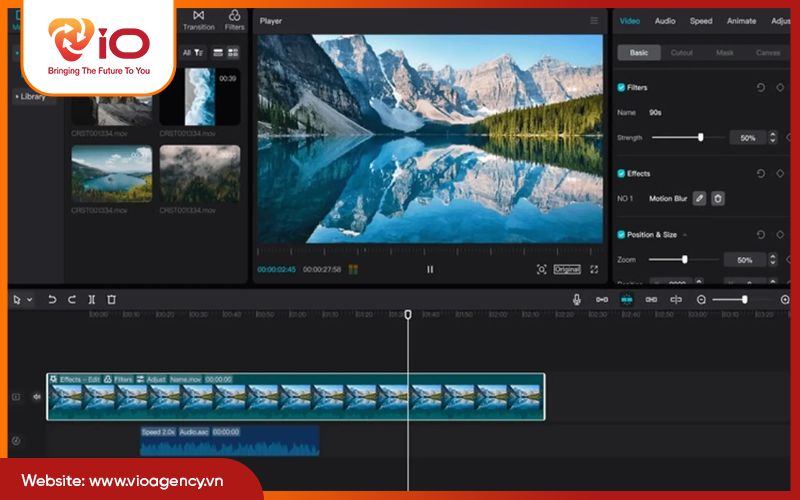This screenshot has width=800, height=500.
Task: Reset the Position & Size section
Action: (761, 235)
